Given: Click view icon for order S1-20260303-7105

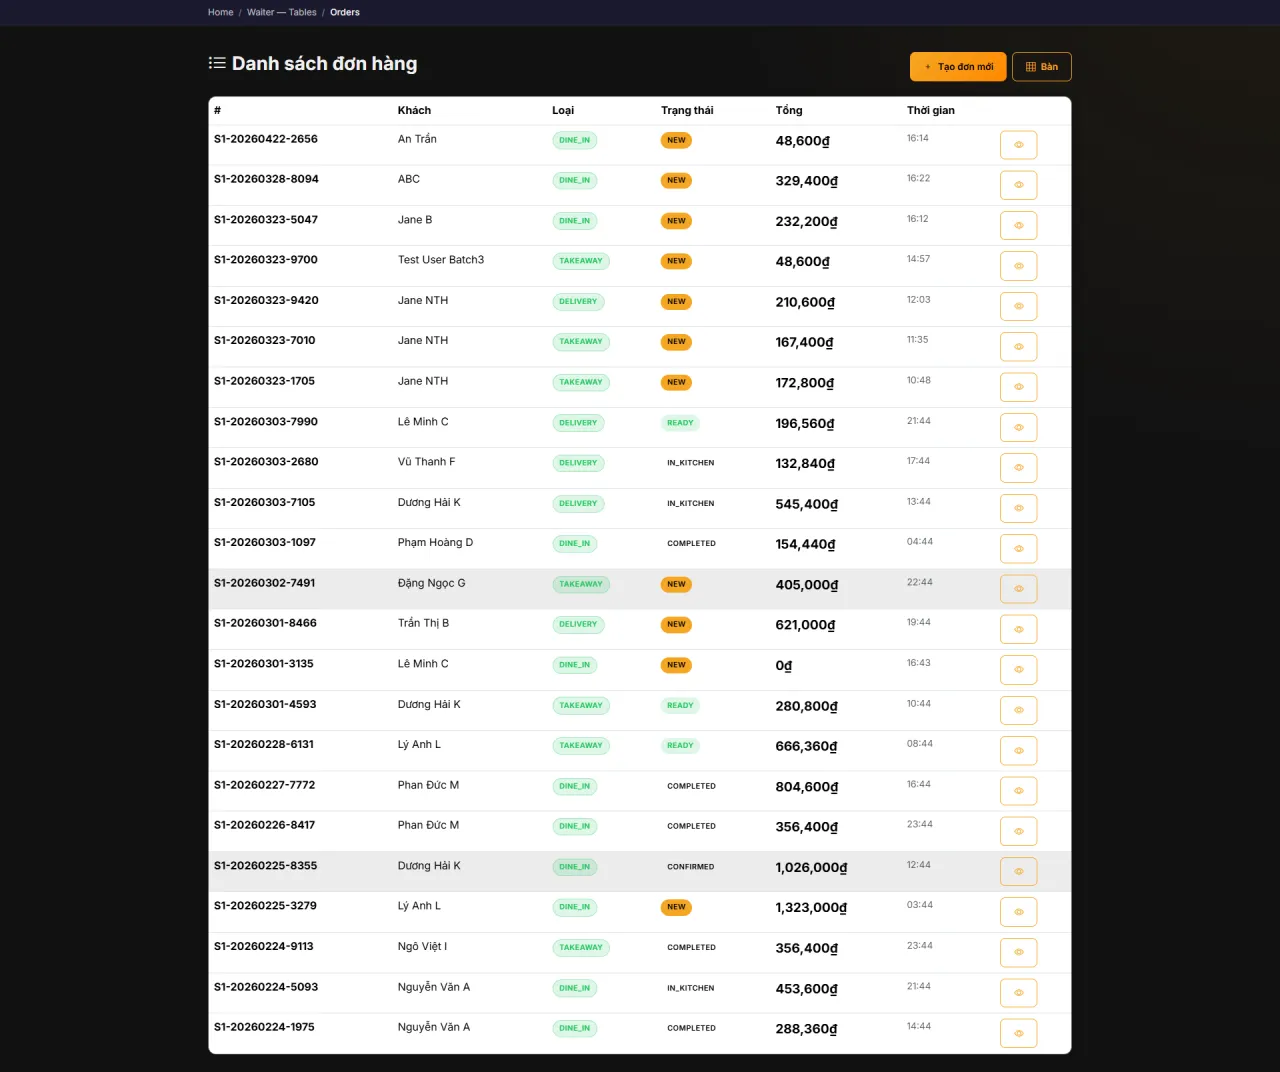Looking at the screenshot, I should (1018, 508).
